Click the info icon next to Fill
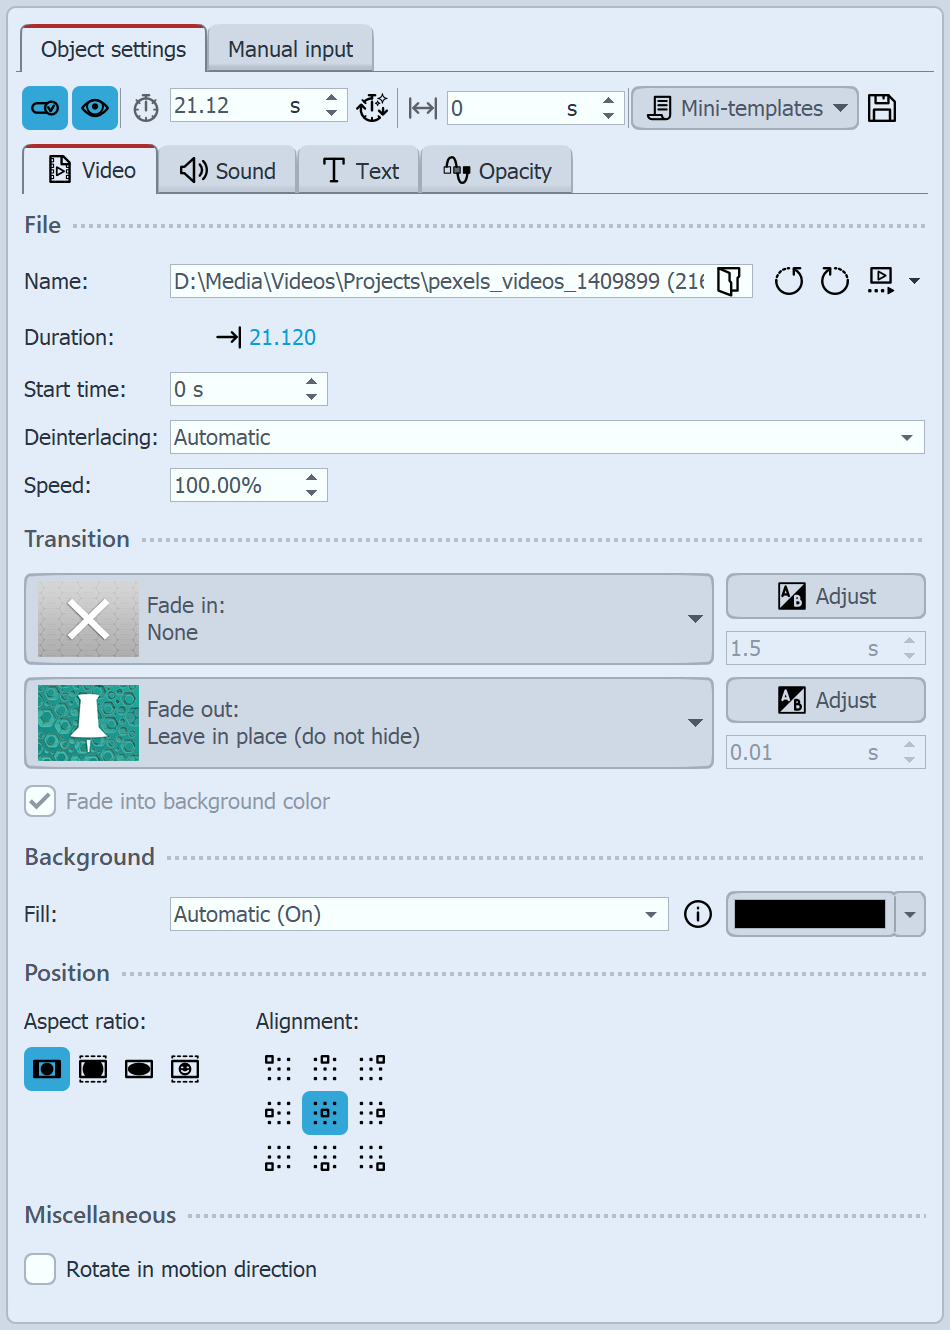The image size is (950, 1330). 697,914
